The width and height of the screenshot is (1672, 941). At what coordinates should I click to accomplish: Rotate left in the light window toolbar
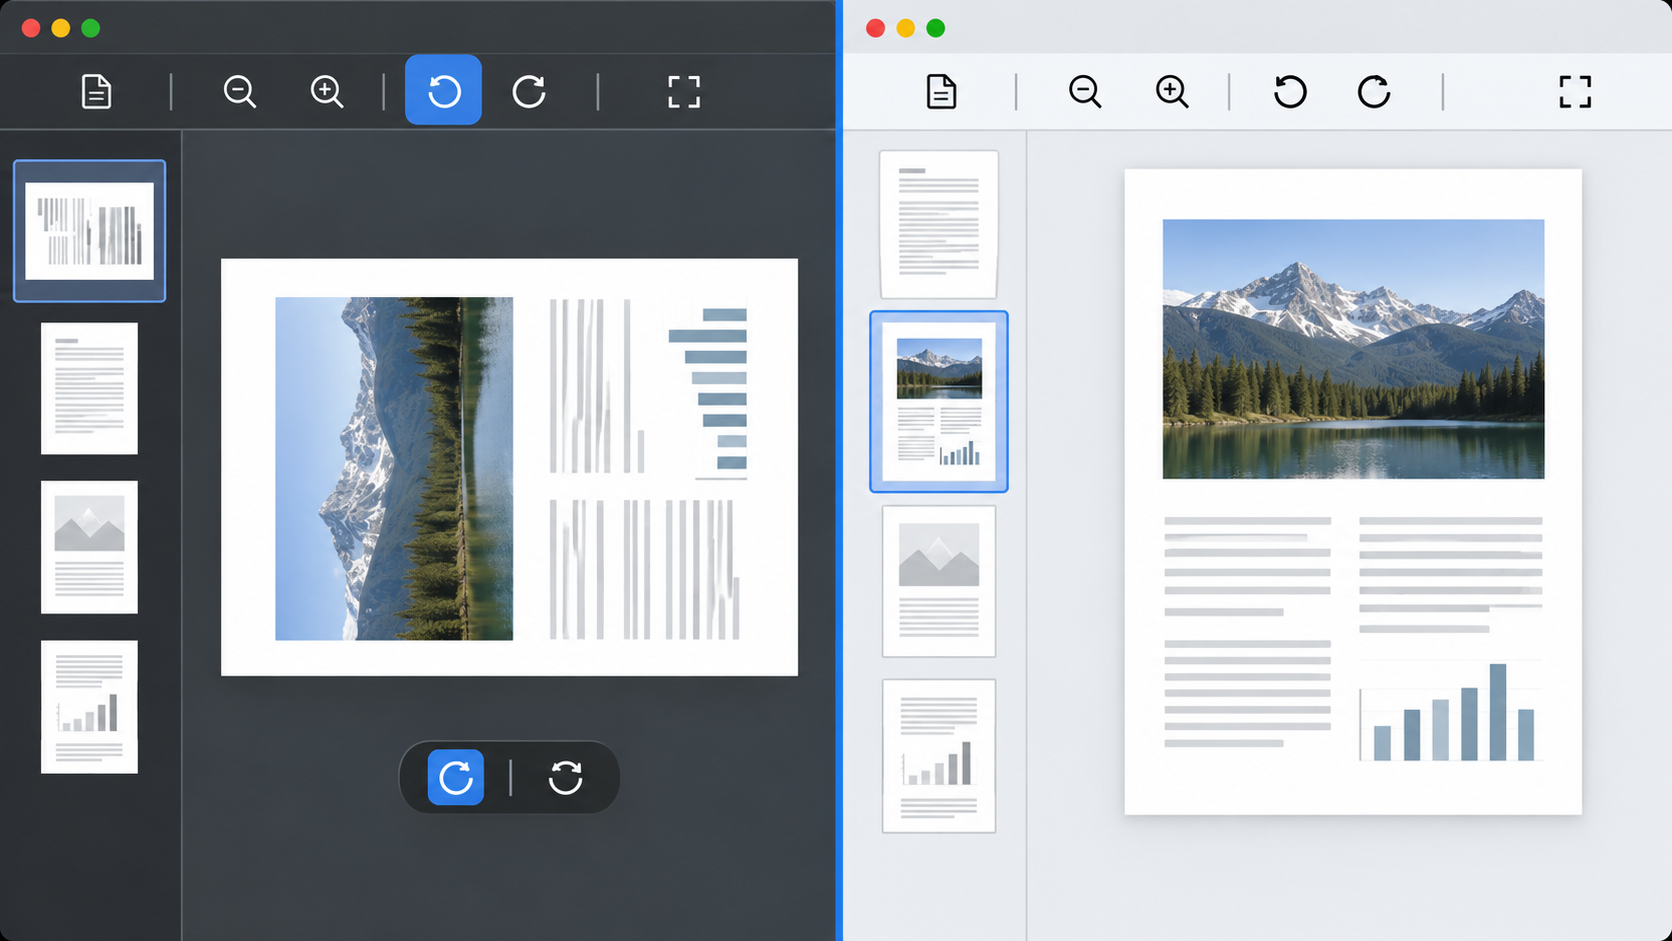tap(1290, 92)
